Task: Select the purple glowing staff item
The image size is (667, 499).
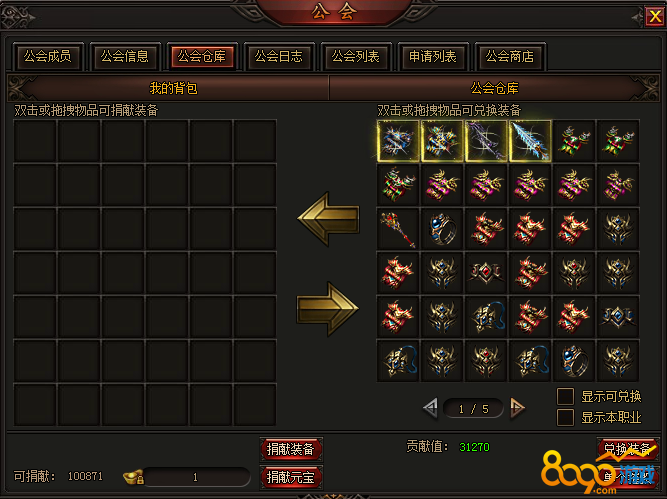Action: click(486, 141)
